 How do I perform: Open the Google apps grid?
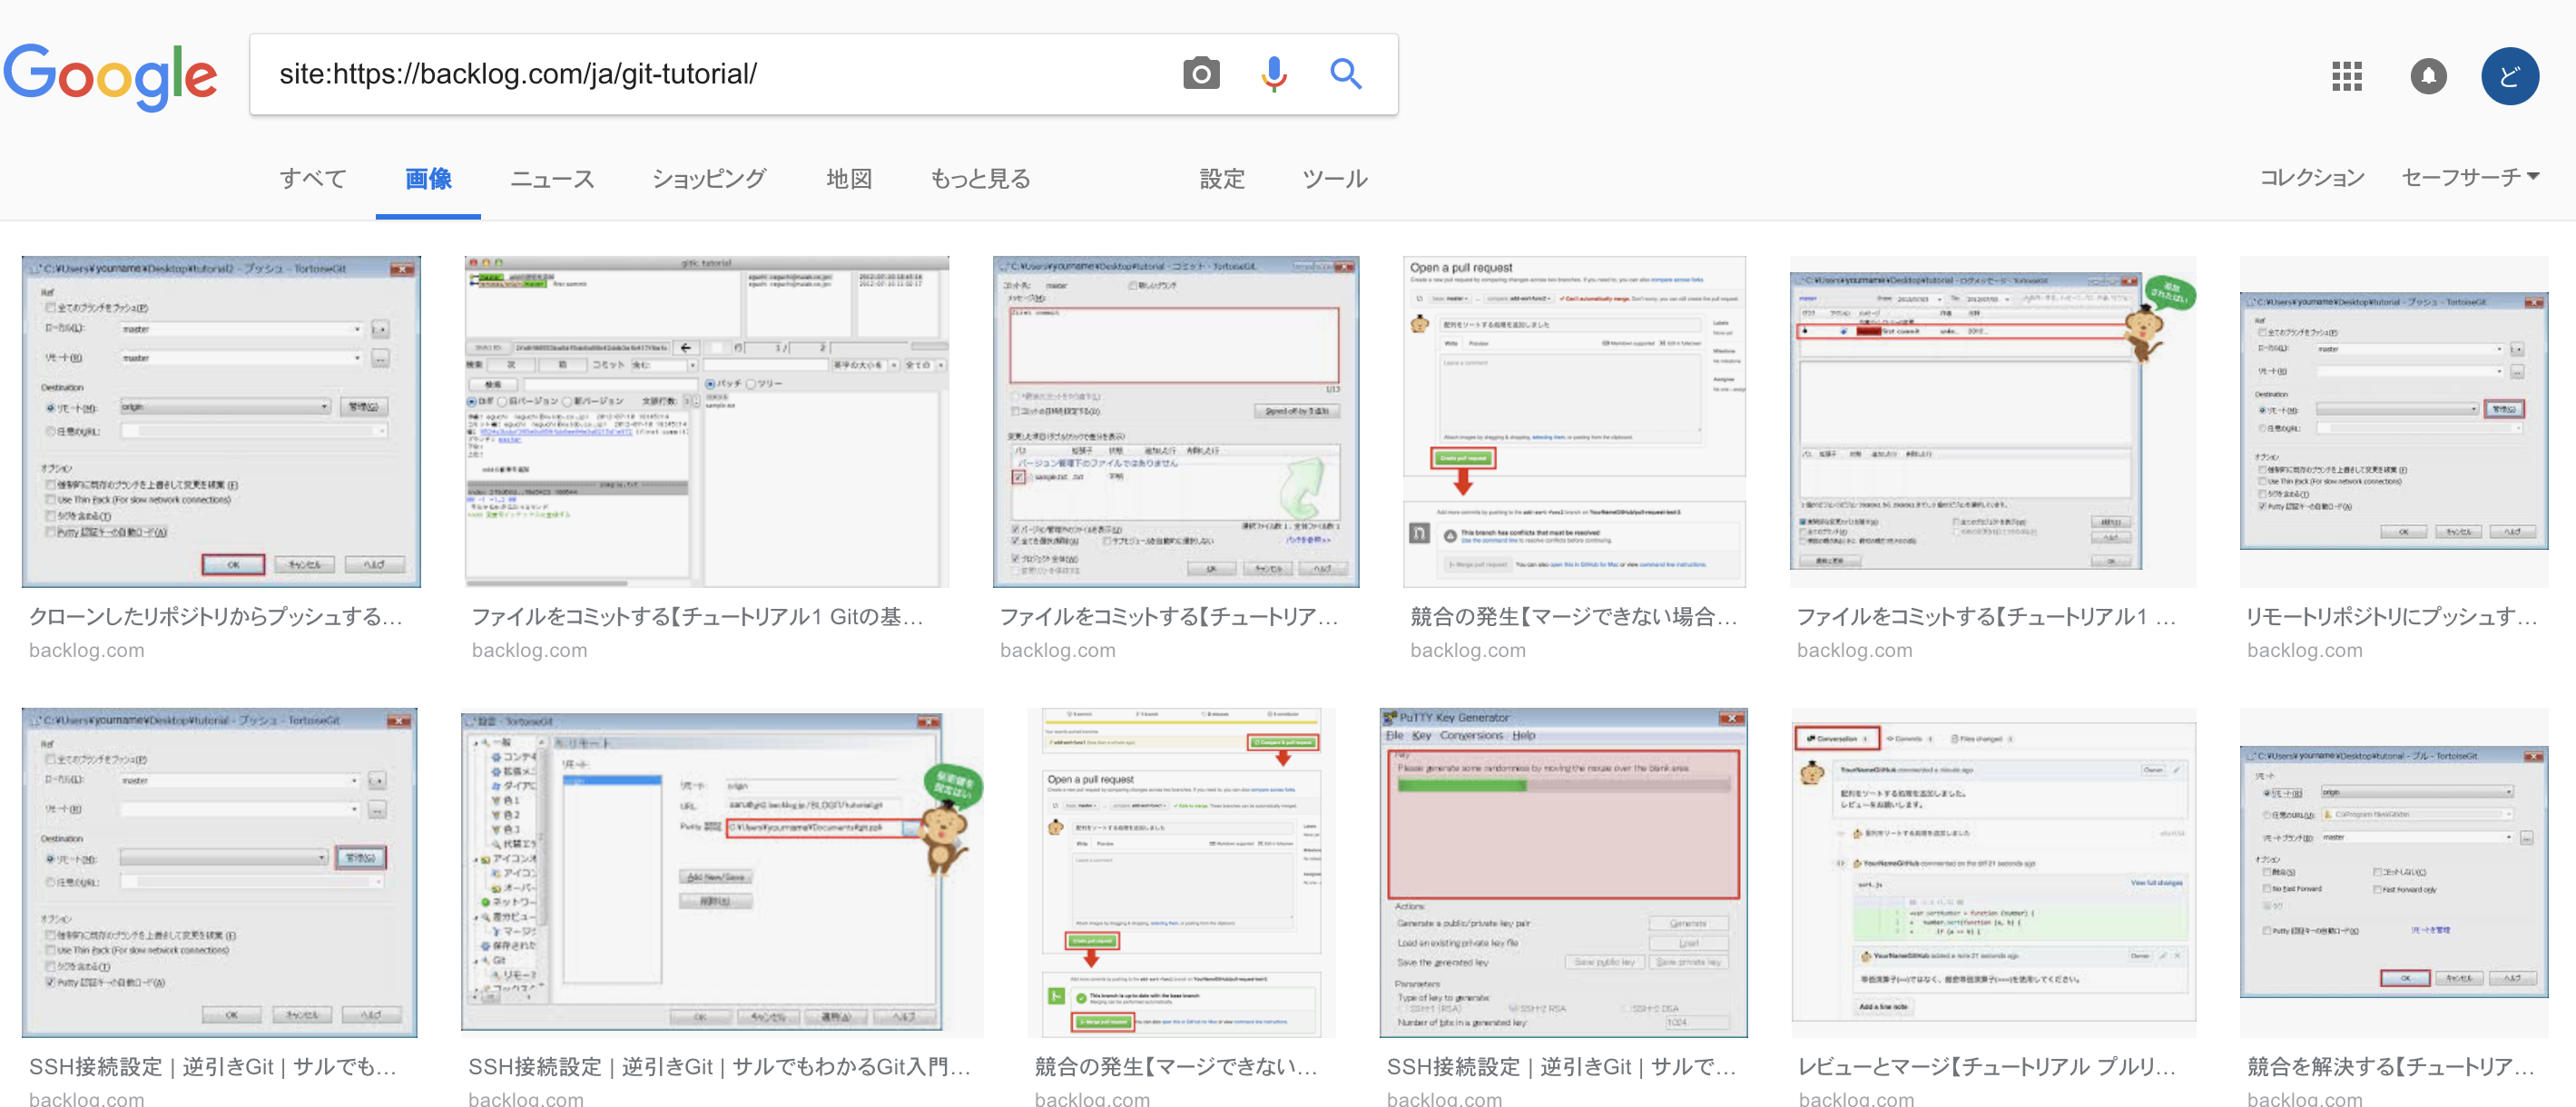2347,76
